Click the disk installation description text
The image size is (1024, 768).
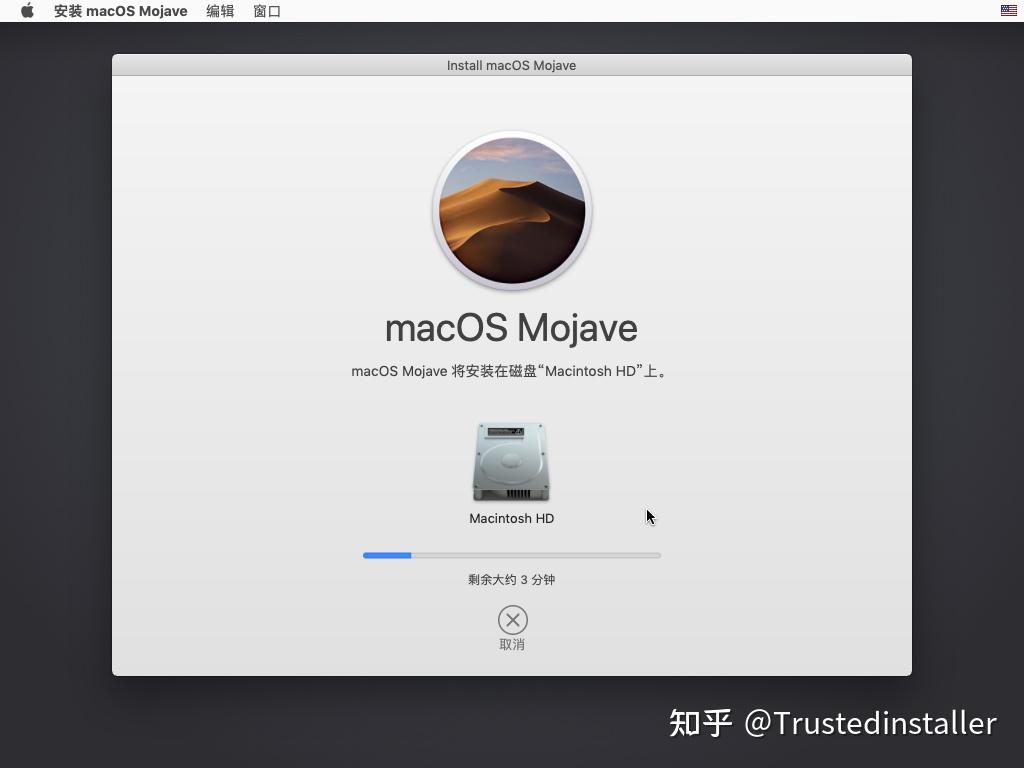(x=511, y=371)
